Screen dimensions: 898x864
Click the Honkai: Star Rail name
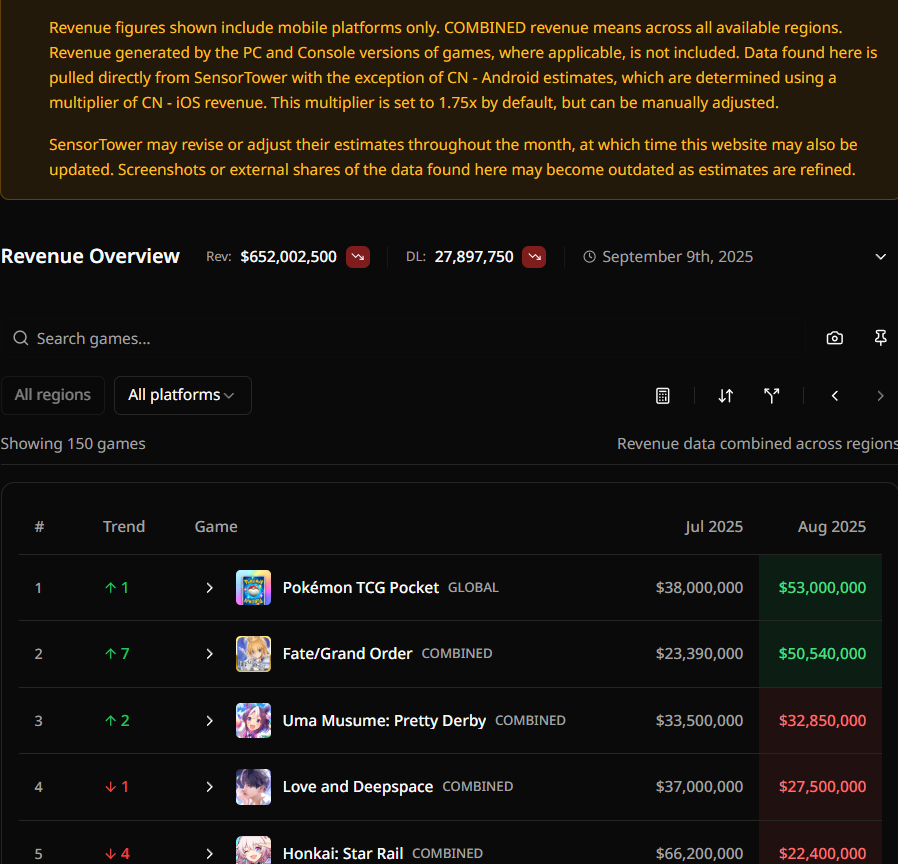coord(343,854)
